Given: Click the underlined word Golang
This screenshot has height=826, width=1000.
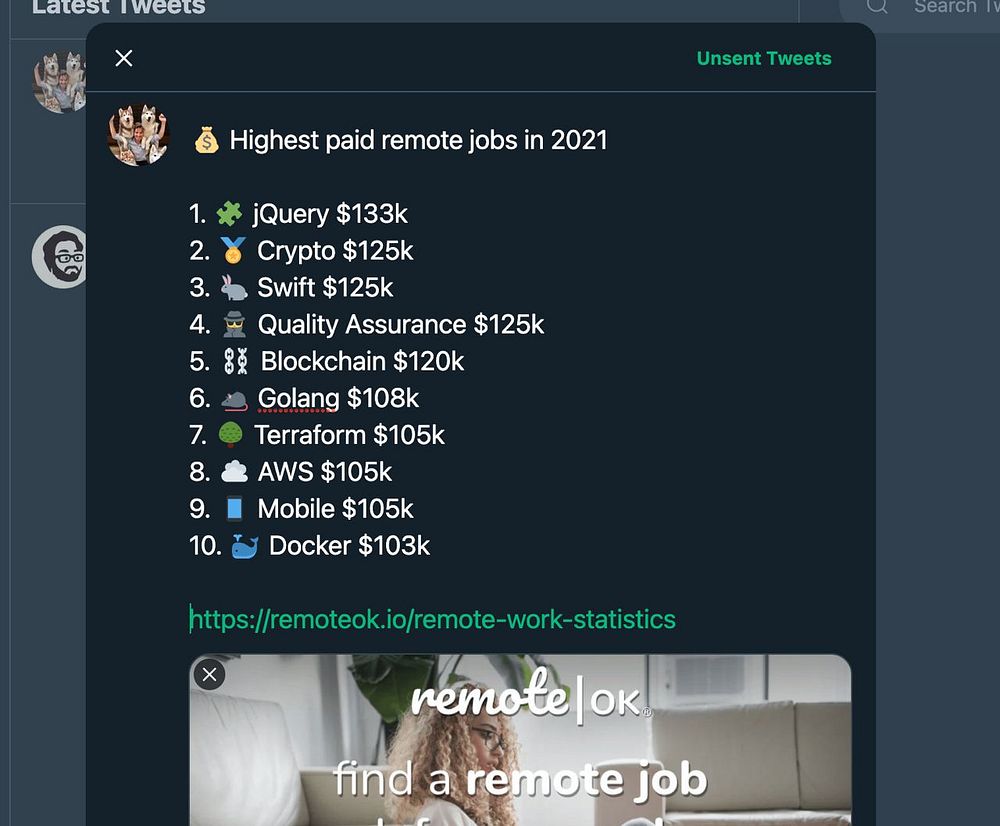Looking at the screenshot, I should tap(298, 398).
